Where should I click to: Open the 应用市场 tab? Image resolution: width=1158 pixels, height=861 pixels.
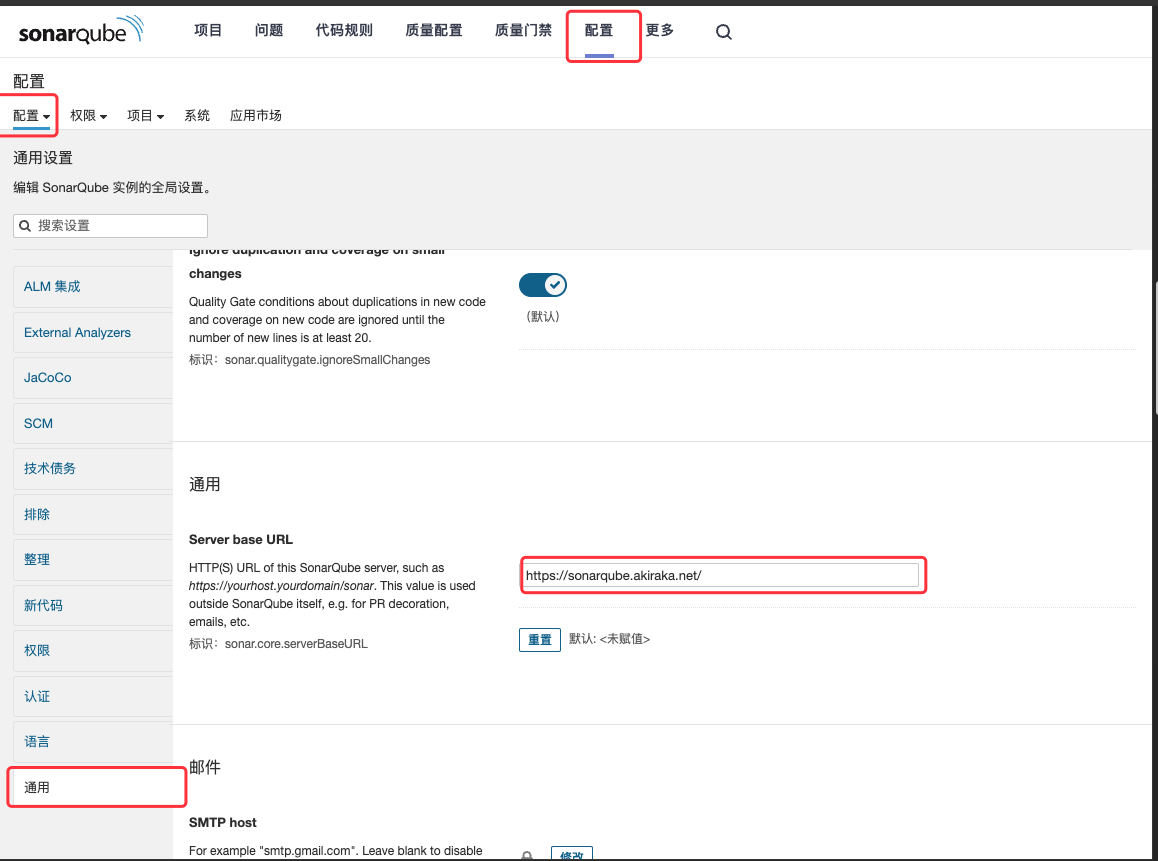click(x=256, y=116)
